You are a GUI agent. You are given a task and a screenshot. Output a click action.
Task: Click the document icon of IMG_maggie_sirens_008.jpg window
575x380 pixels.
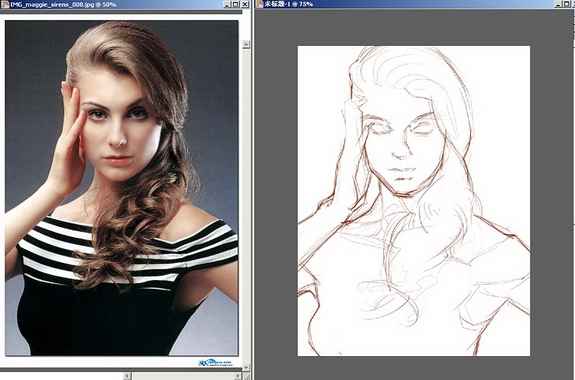point(5,4)
